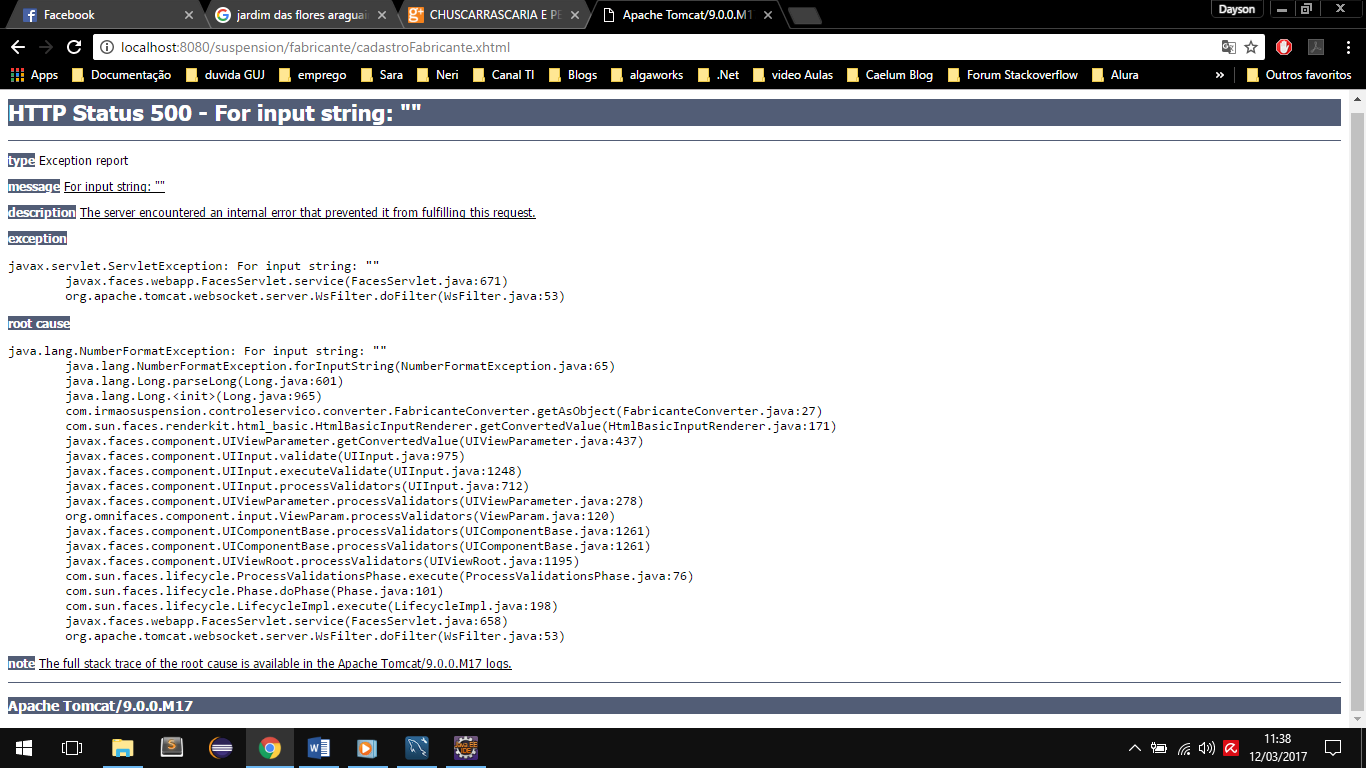
Task: Open the emprego bookmark folder
Action: click(312, 75)
